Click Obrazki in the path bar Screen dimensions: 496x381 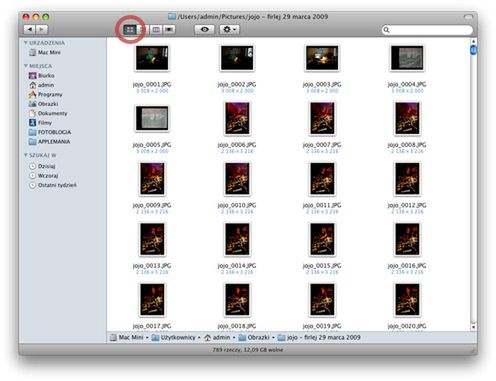(x=254, y=337)
